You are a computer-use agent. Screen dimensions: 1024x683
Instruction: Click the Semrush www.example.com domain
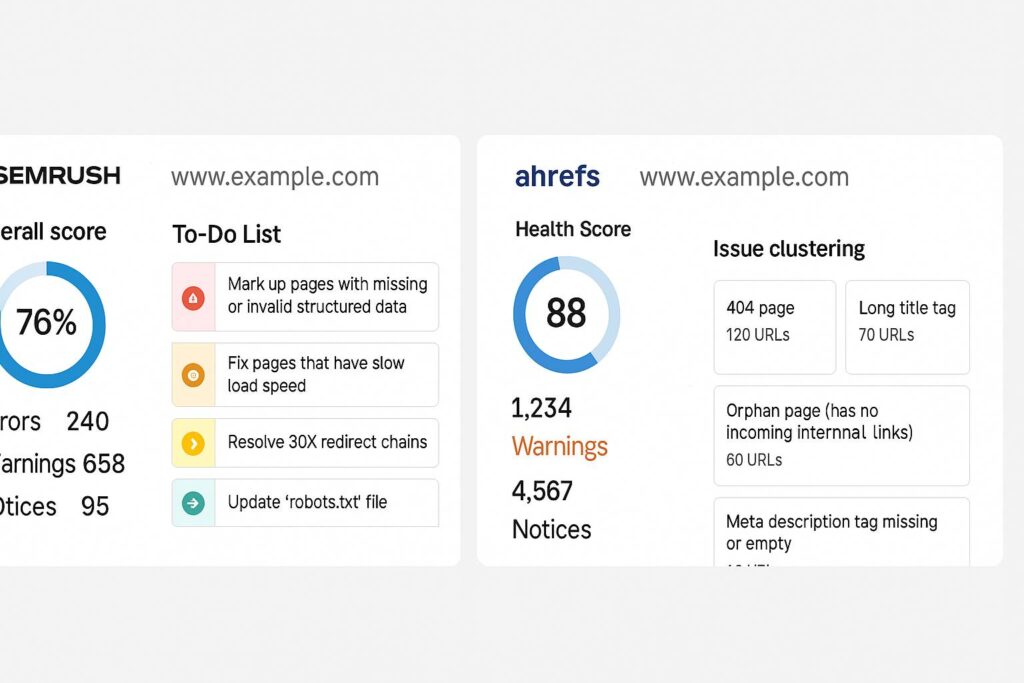(275, 177)
